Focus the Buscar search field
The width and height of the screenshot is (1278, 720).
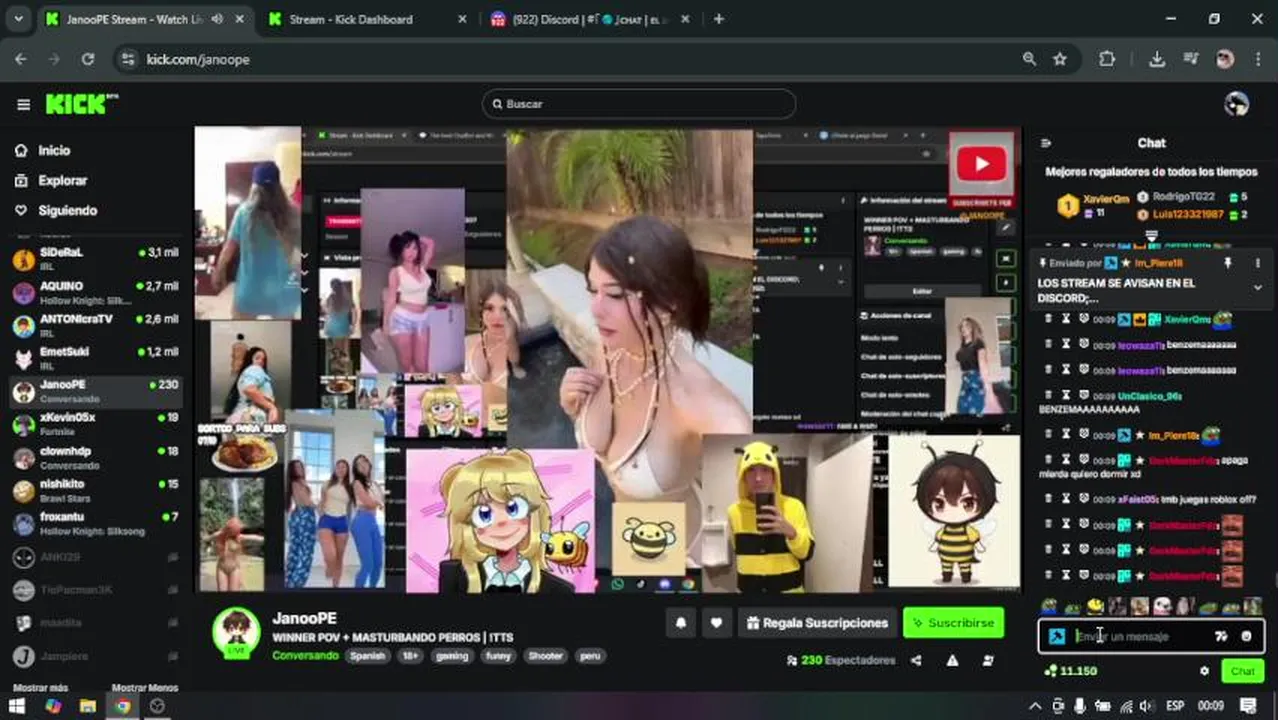click(639, 104)
